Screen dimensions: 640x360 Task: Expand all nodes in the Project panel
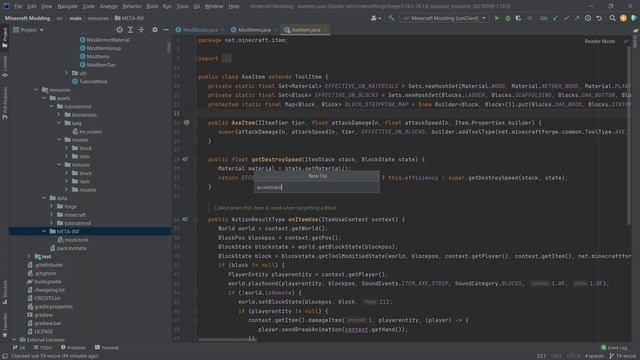point(130,30)
